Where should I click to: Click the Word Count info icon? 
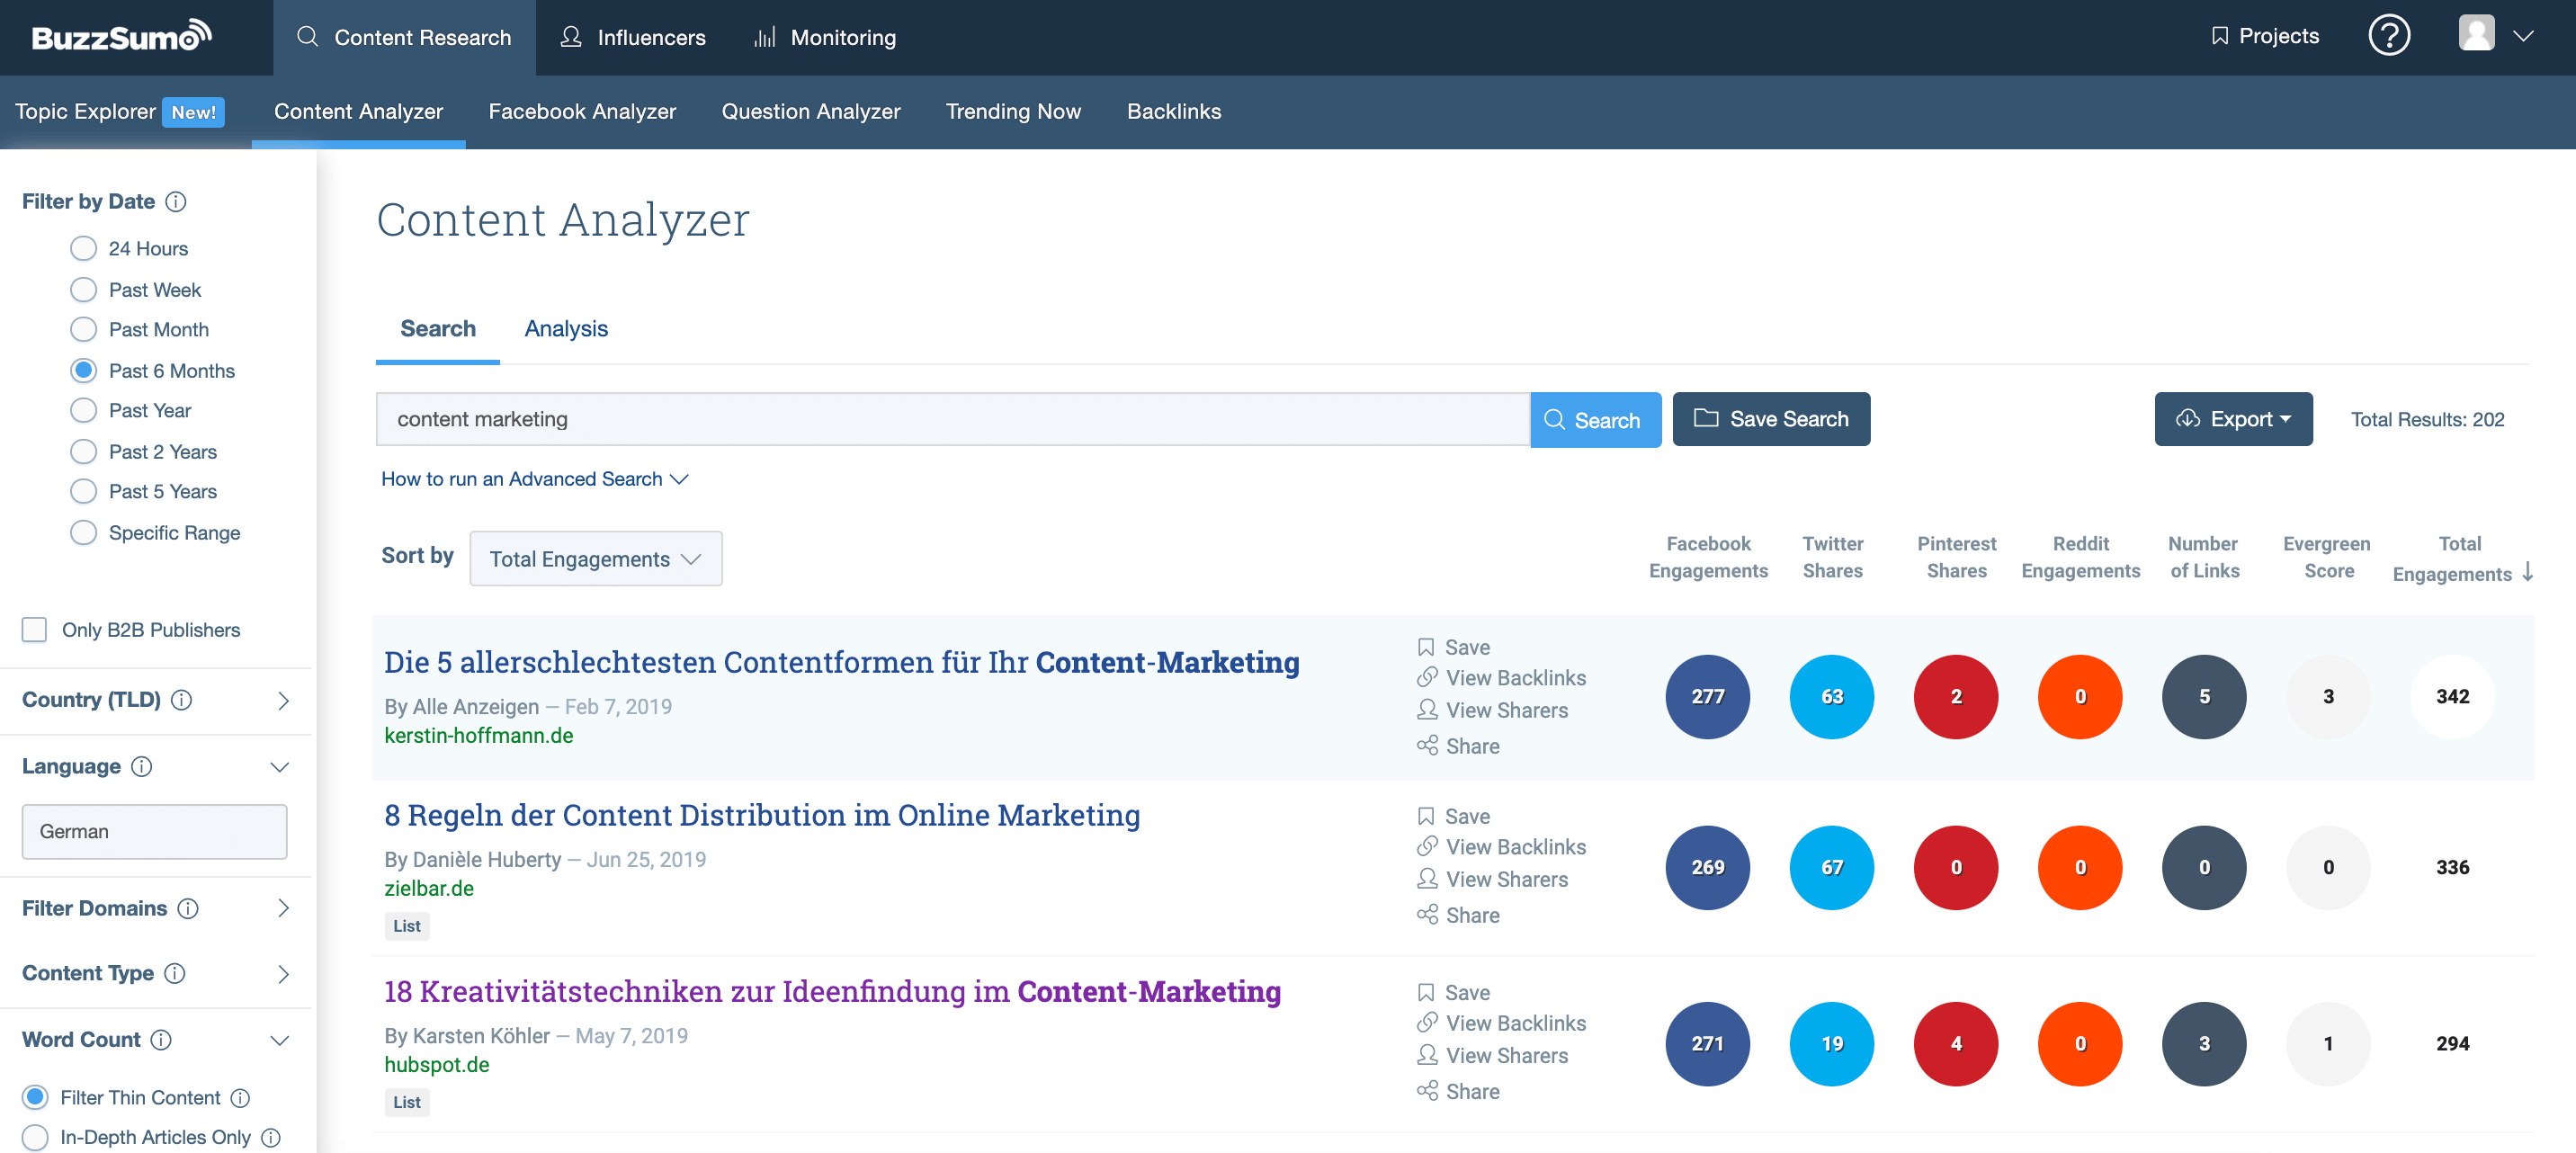(x=161, y=1040)
